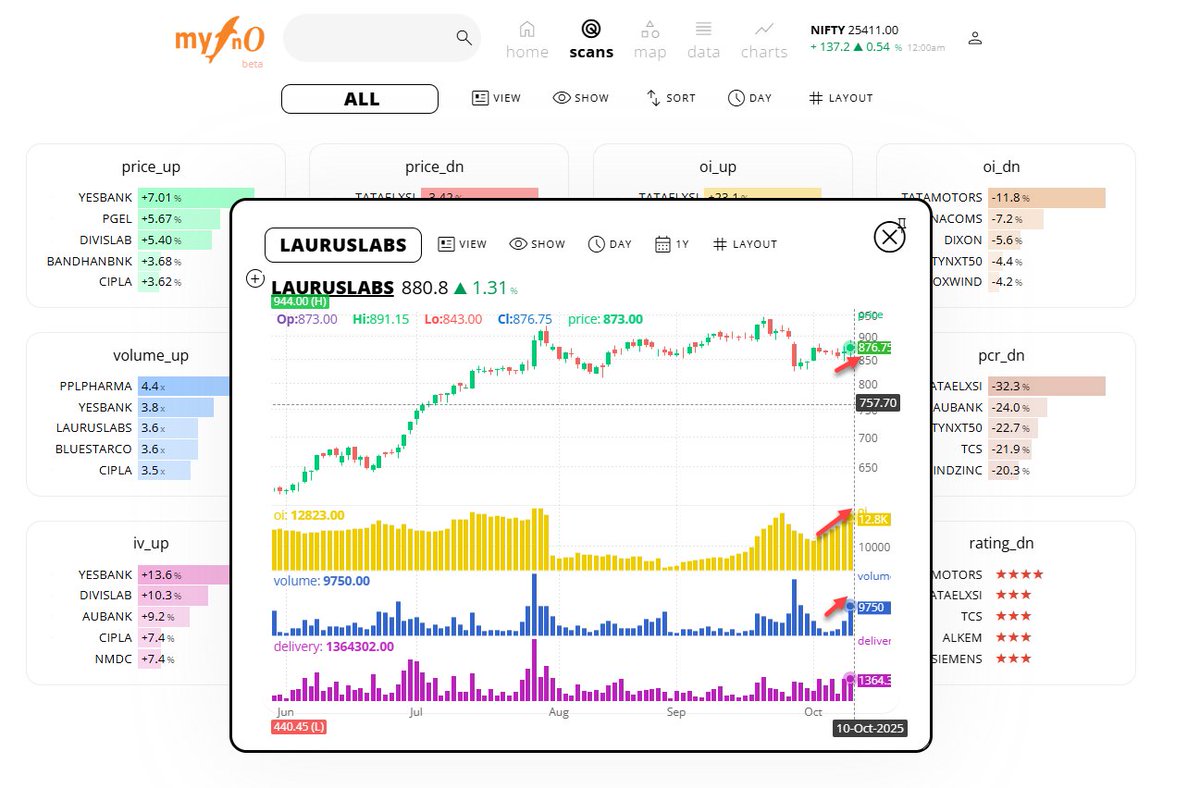Open VIEW options inside the chart popup
Screen dimensions: 1200x788
click(463, 243)
